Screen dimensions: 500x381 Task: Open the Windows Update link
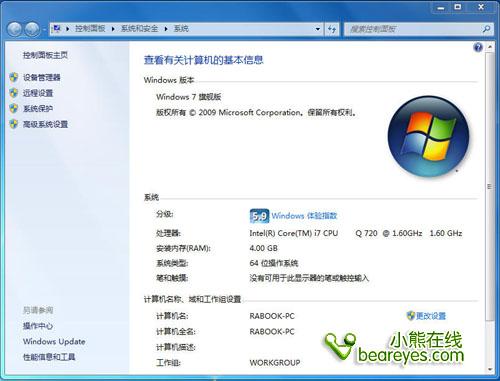pyautogui.click(x=54, y=341)
